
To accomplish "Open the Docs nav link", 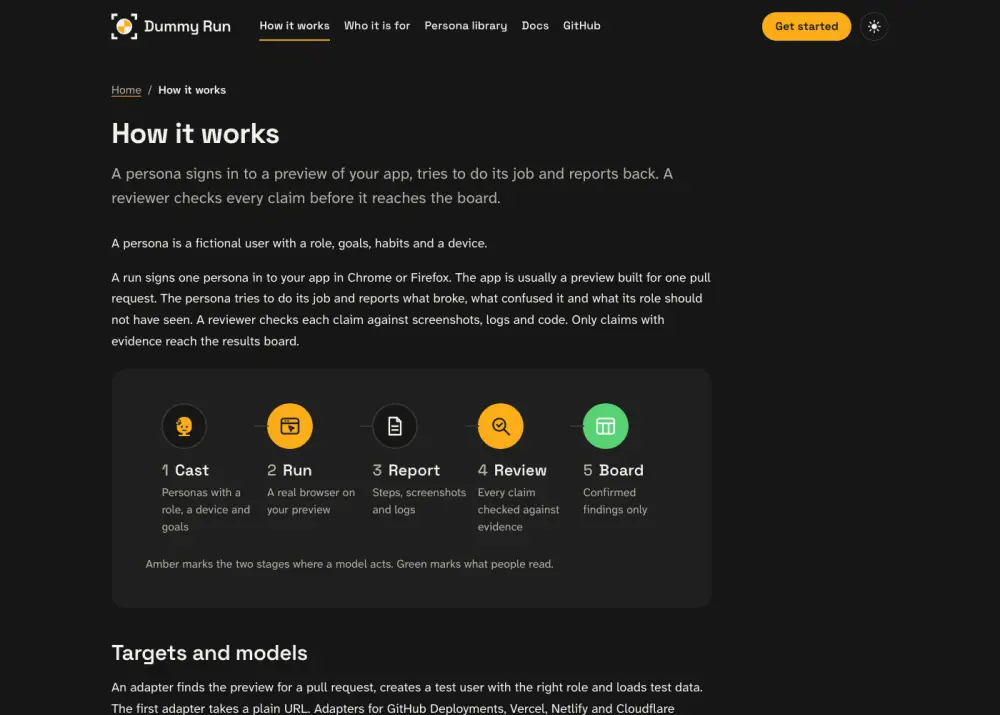I will [x=535, y=26].
